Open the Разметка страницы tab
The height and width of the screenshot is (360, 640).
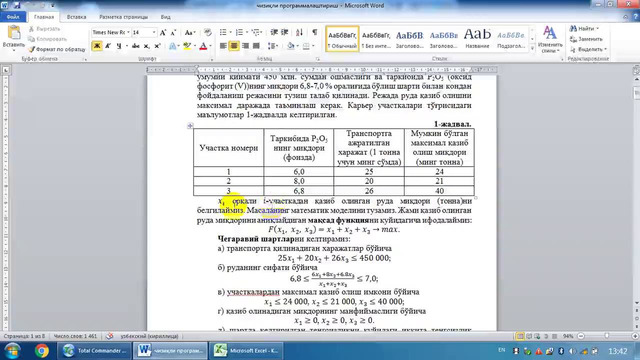[x=124, y=17]
